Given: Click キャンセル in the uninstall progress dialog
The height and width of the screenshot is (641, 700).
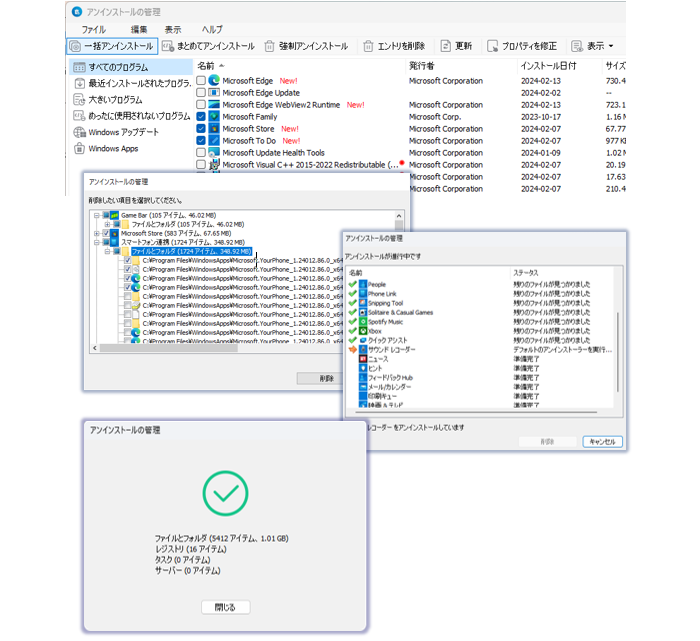Looking at the screenshot, I should coord(602,441).
